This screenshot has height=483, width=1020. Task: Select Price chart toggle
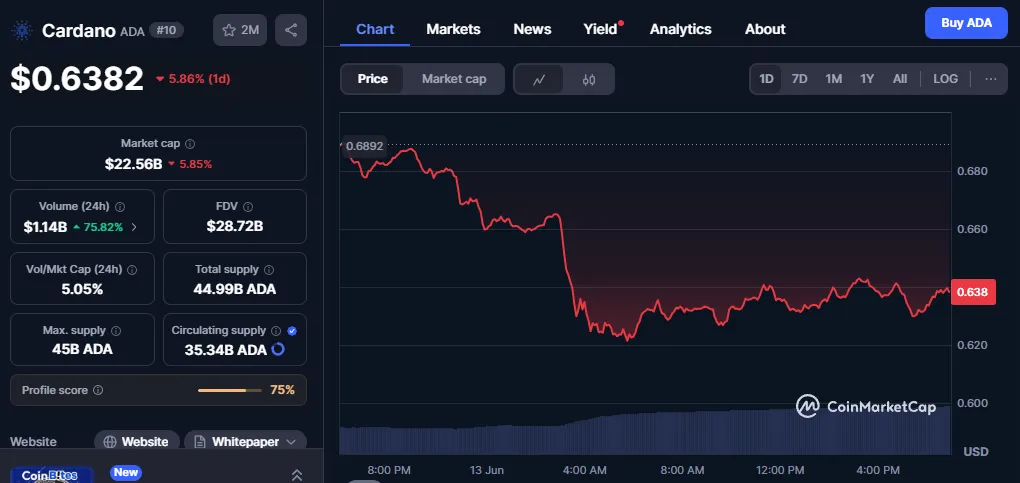[x=373, y=79]
